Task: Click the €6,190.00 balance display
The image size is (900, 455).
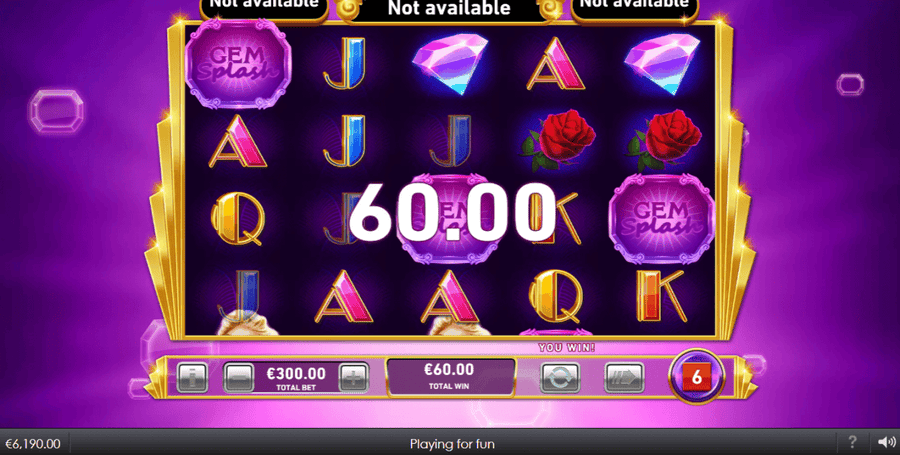Action: [x=33, y=444]
